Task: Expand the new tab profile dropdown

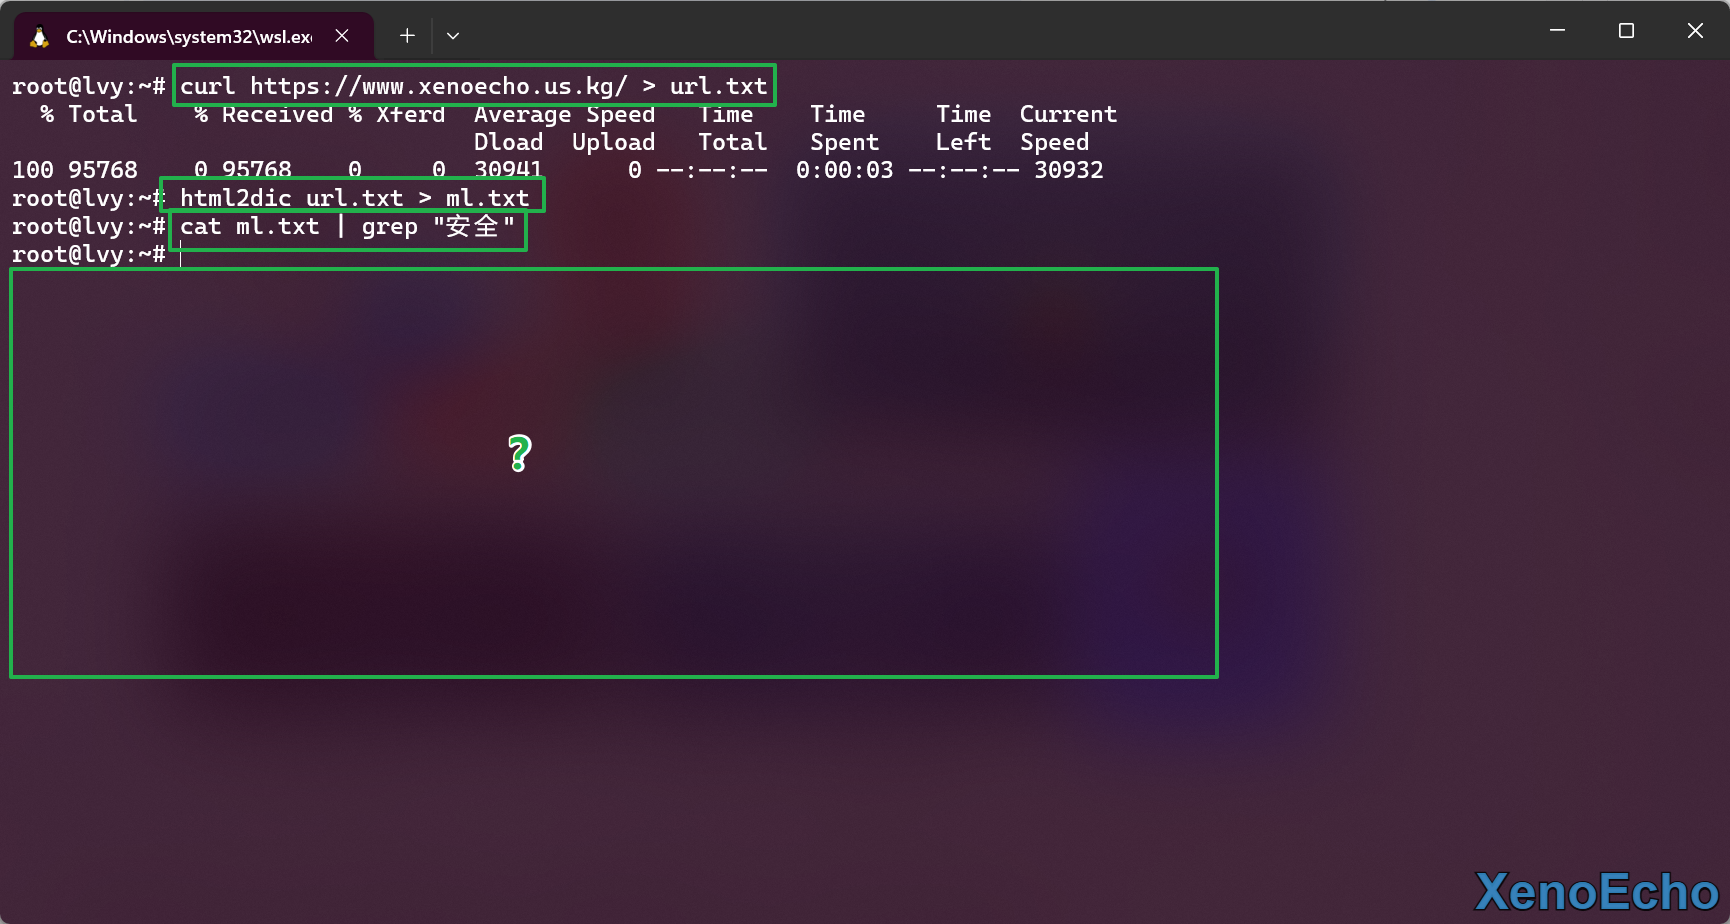Action: [x=453, y=36]
